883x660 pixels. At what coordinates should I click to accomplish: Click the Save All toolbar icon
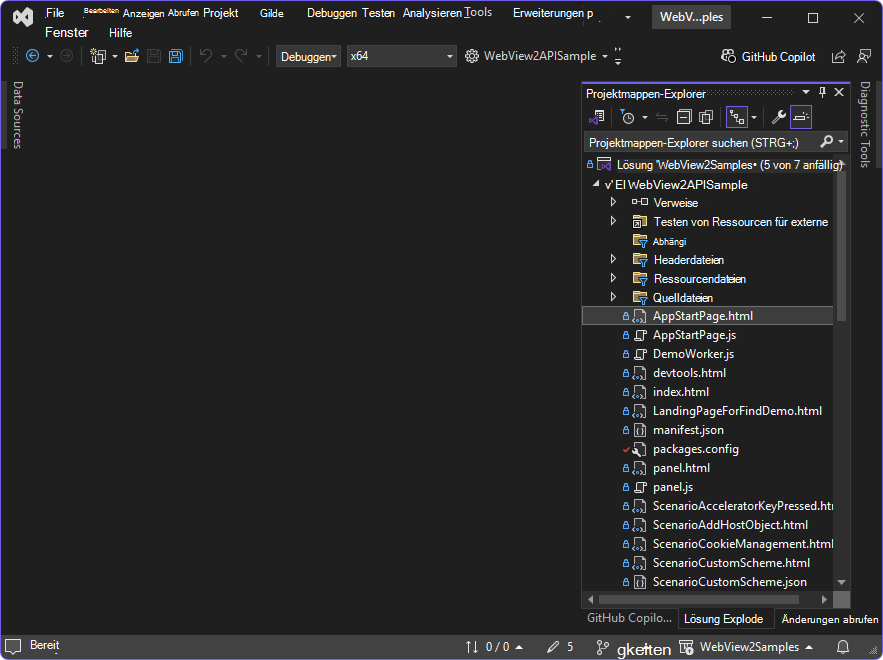coord(175,56)
